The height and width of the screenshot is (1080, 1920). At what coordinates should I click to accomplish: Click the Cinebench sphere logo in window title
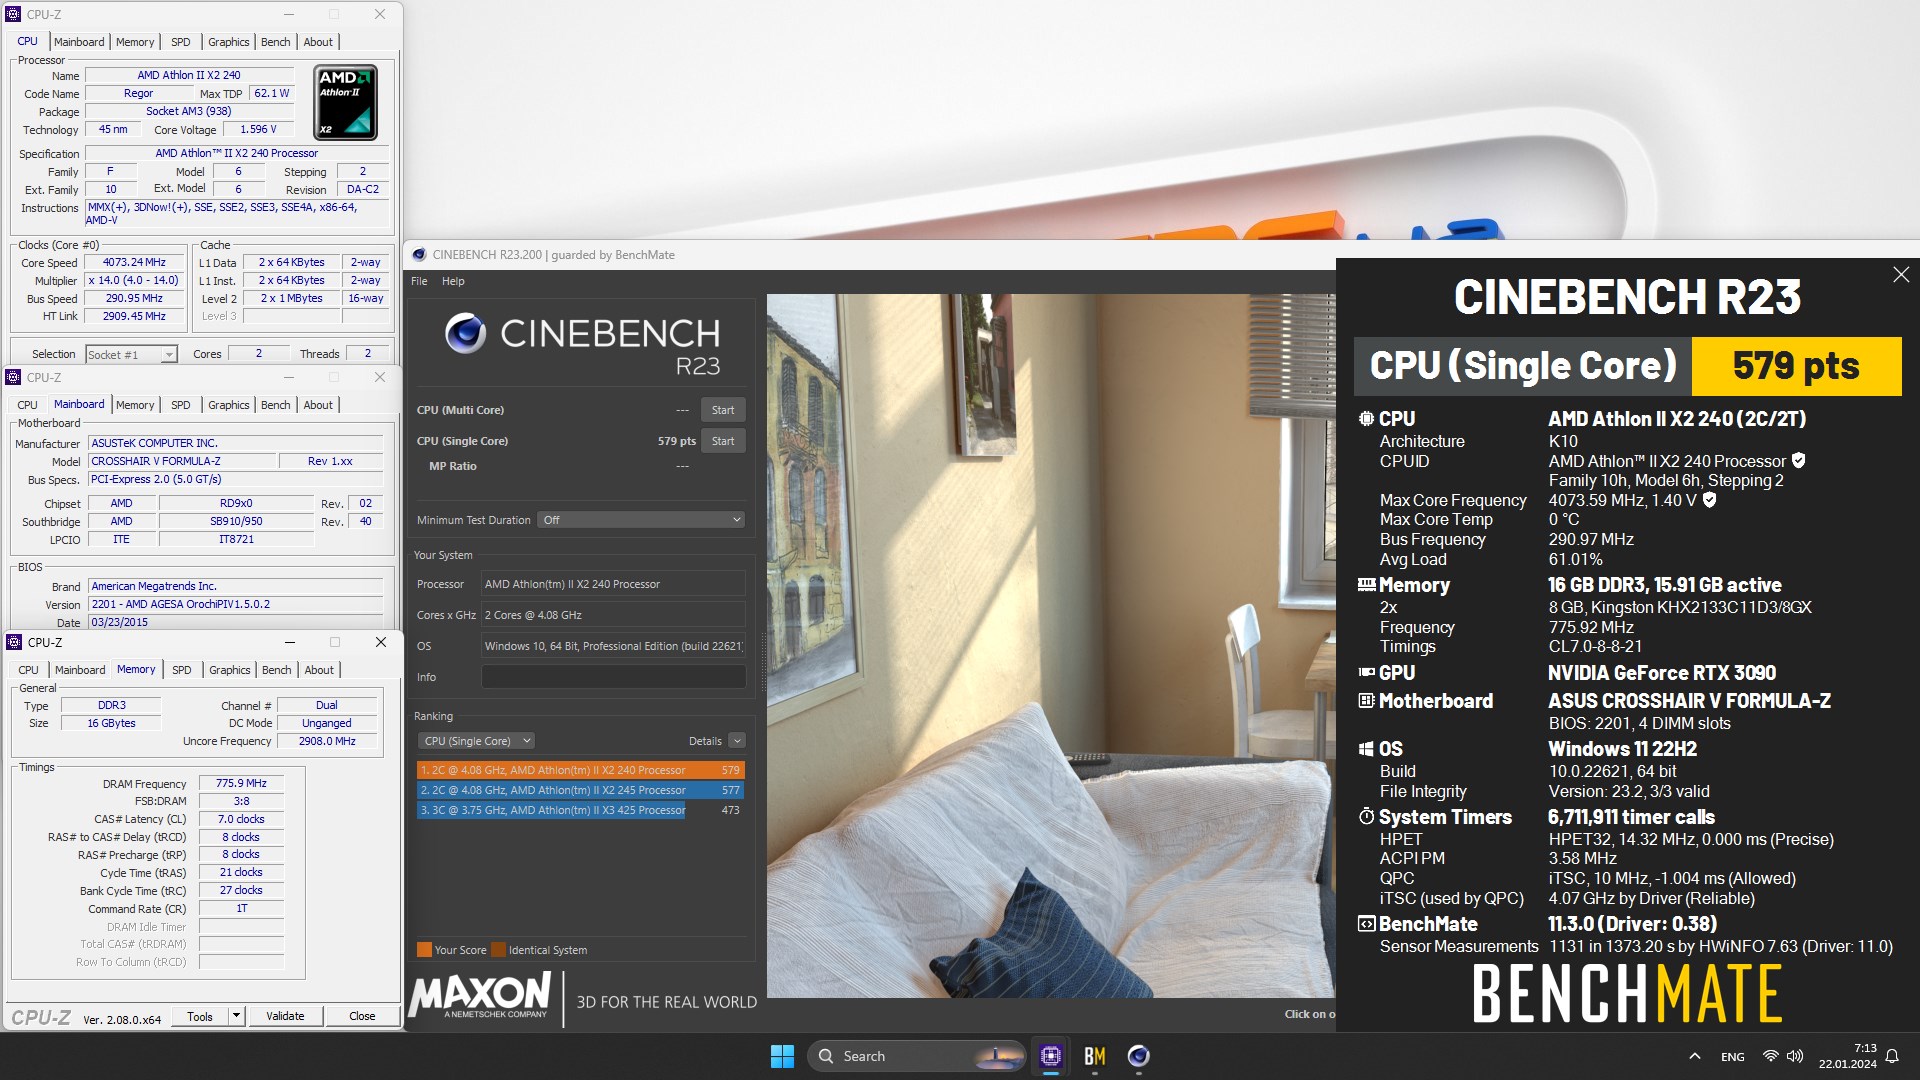pyautogui.click(x=419, y=255)
